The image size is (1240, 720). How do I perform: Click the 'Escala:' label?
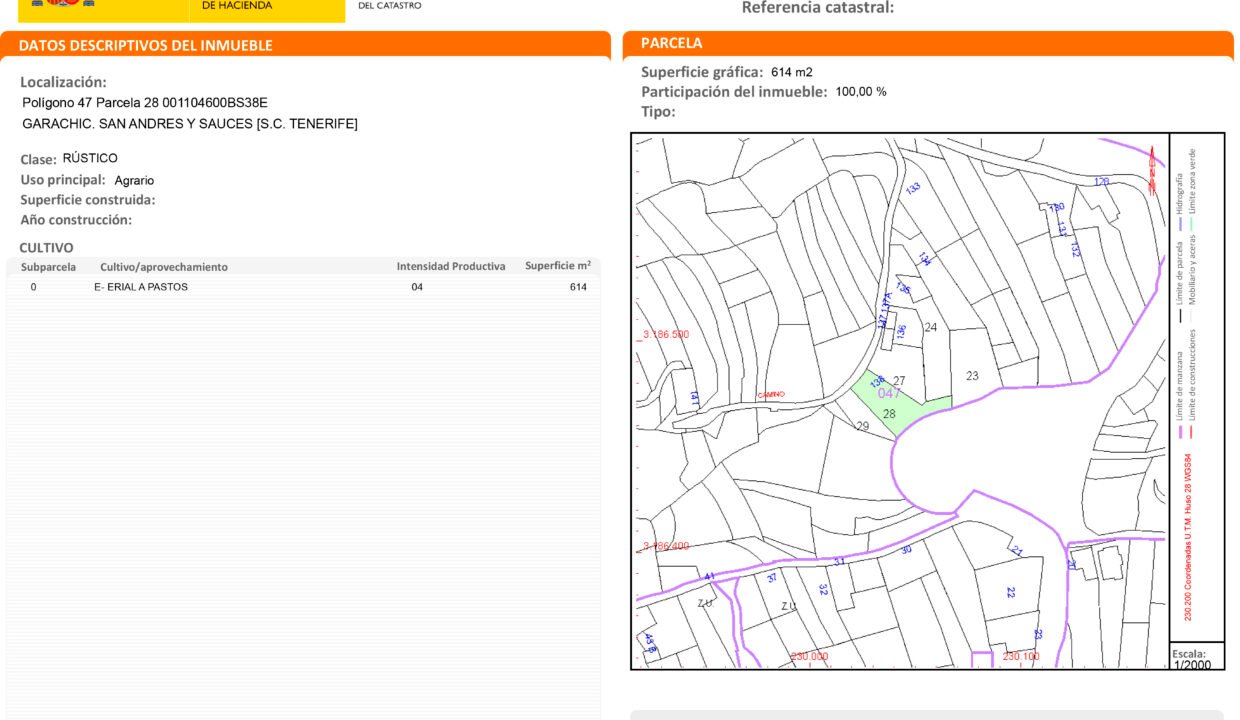click(x=1189, y=654)
